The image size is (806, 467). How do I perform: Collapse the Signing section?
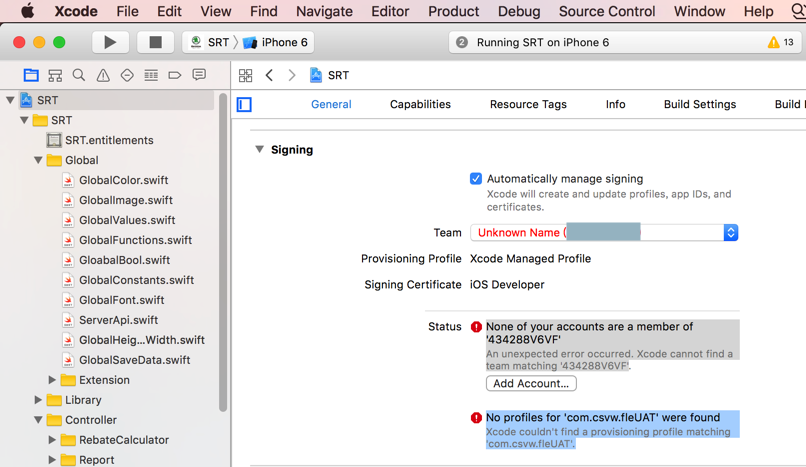pyautogui.click(x=260, y=150)
